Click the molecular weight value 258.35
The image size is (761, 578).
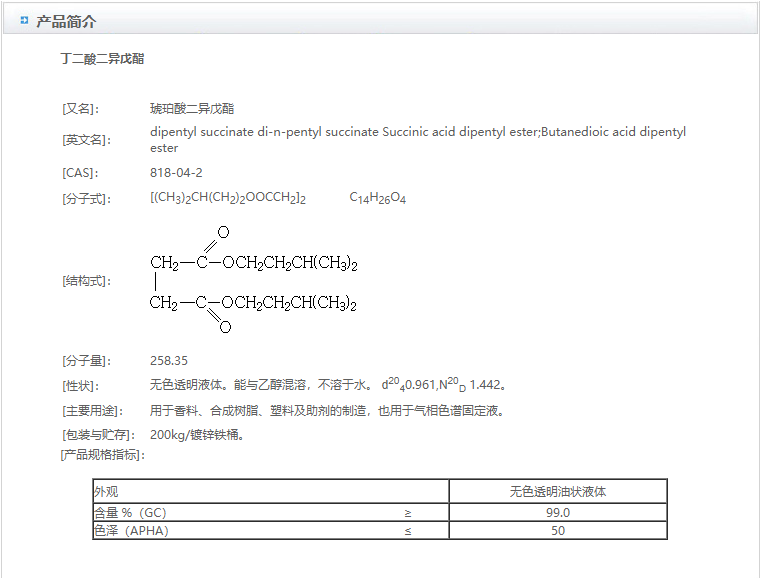(169, 361)
